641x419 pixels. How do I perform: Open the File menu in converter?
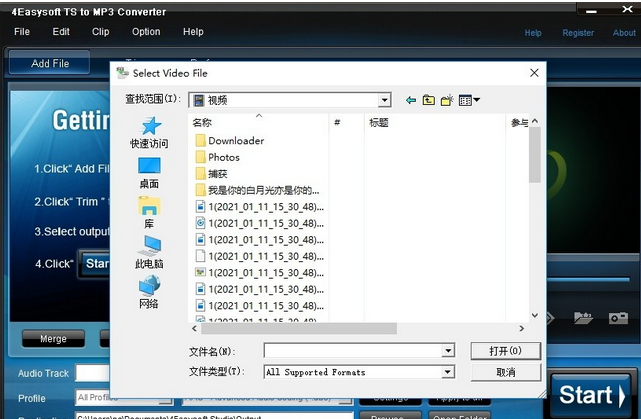22,32
